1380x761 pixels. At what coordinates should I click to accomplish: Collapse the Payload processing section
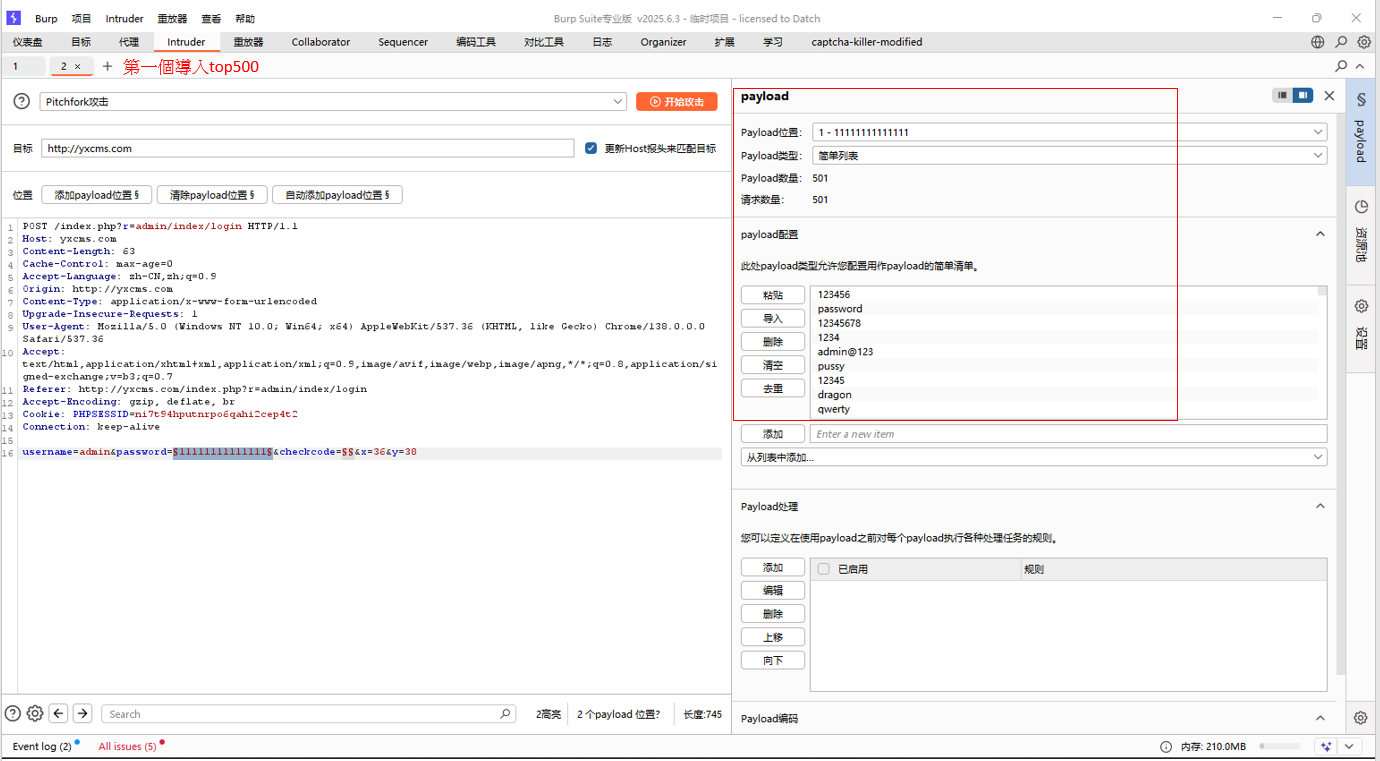pos(1320,506)
